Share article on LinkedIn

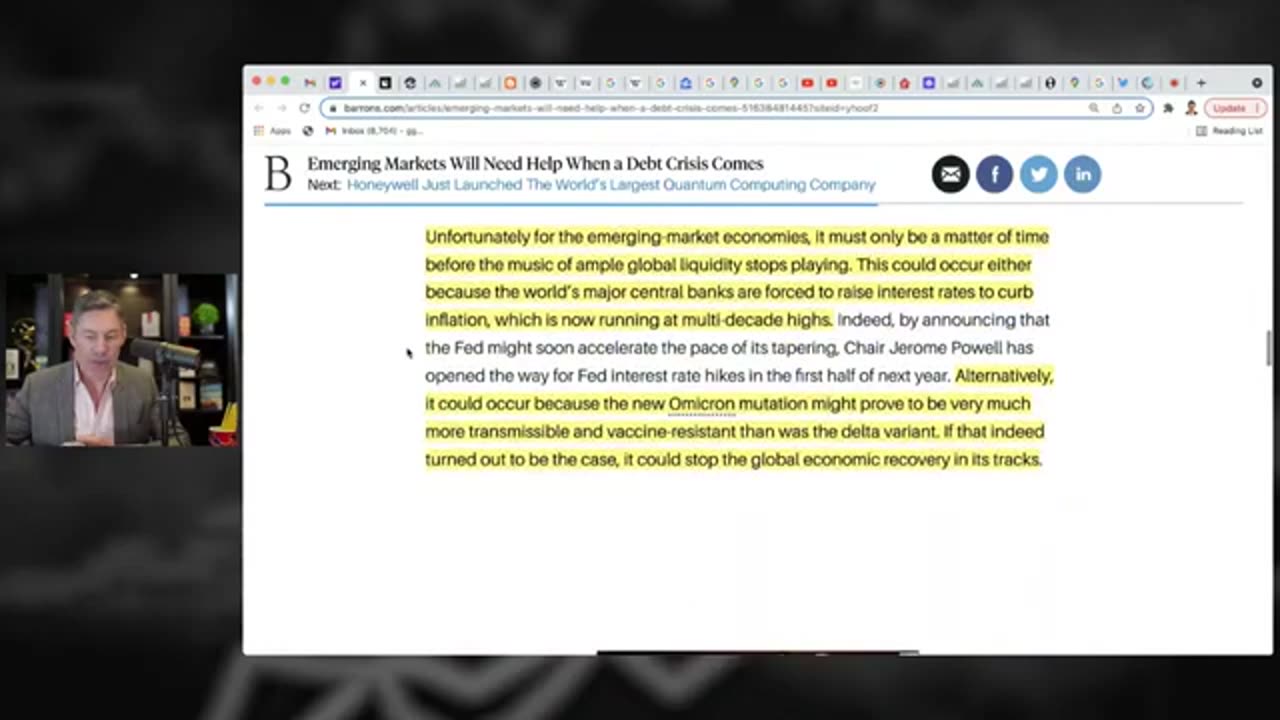[1082, 174]
